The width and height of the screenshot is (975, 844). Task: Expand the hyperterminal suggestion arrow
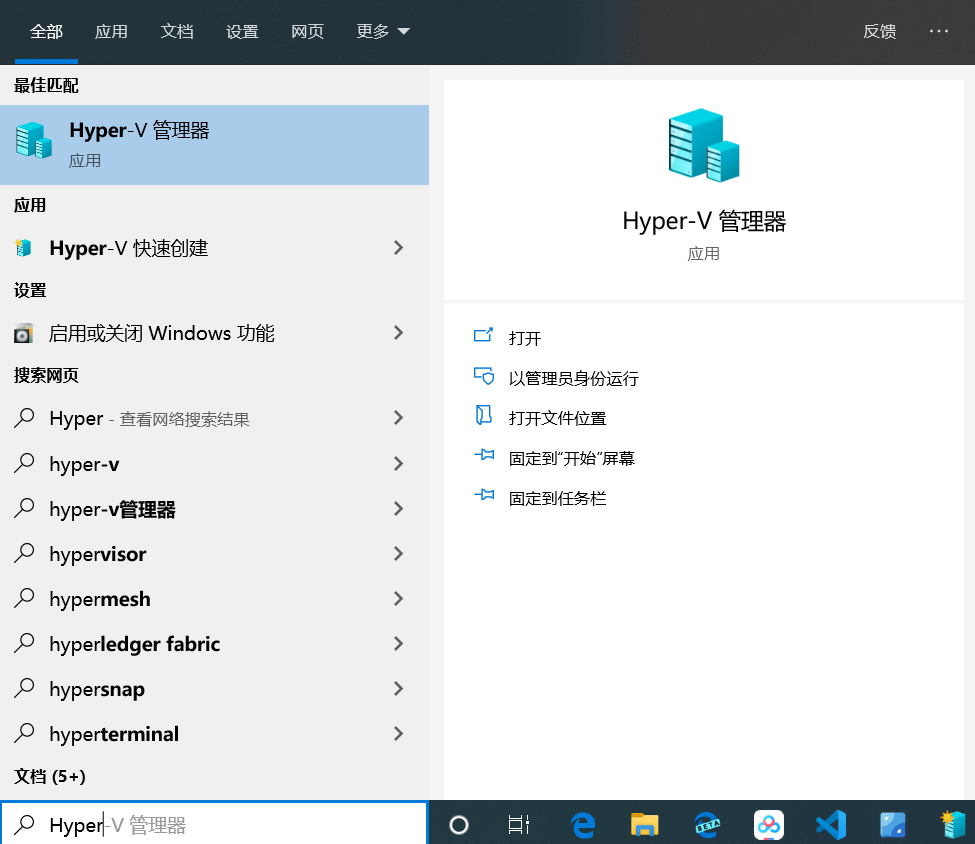[399, 734]
